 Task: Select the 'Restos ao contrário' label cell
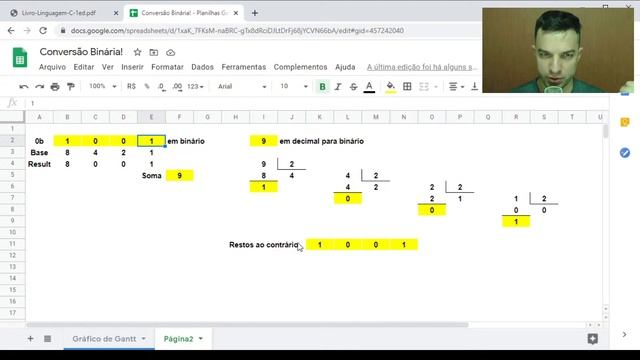263,244
